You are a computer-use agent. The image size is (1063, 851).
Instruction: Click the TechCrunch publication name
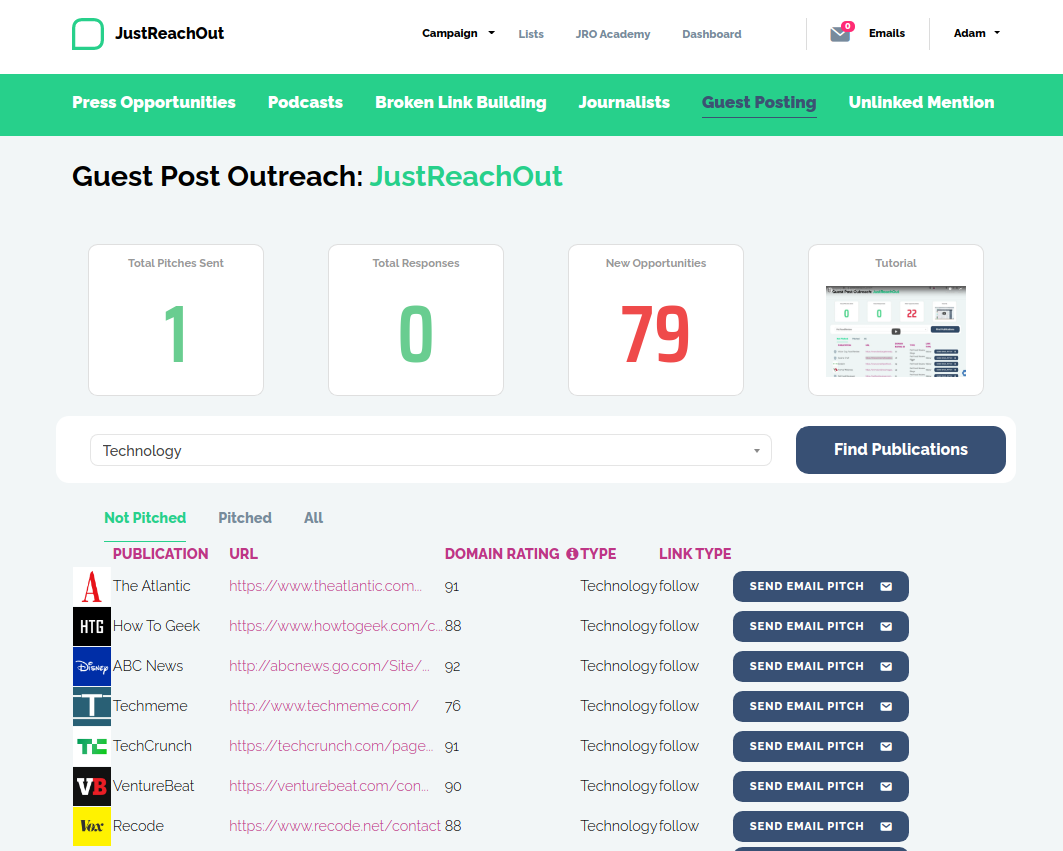(153, 746)
